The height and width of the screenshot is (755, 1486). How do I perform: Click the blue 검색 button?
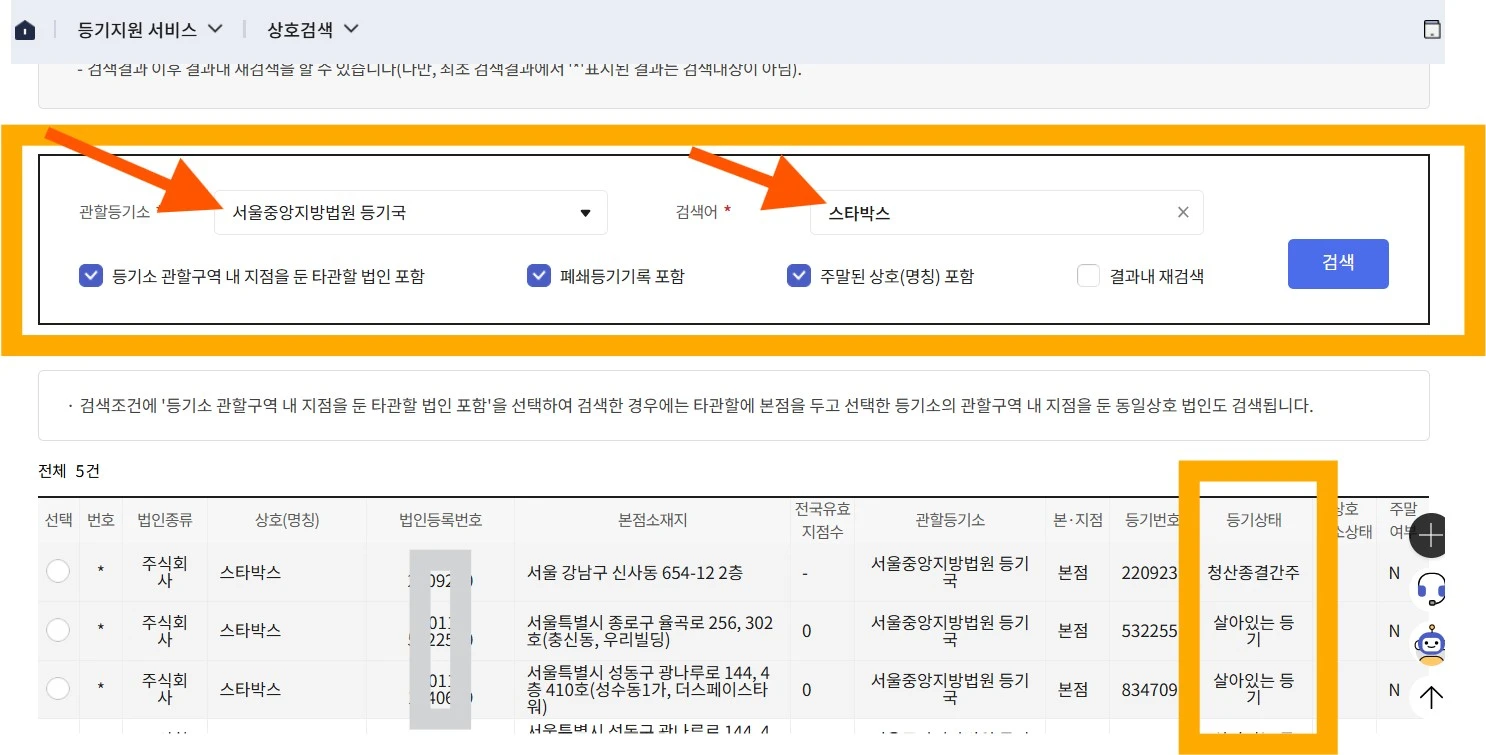pyautogui.click(x=1338, y=264)
